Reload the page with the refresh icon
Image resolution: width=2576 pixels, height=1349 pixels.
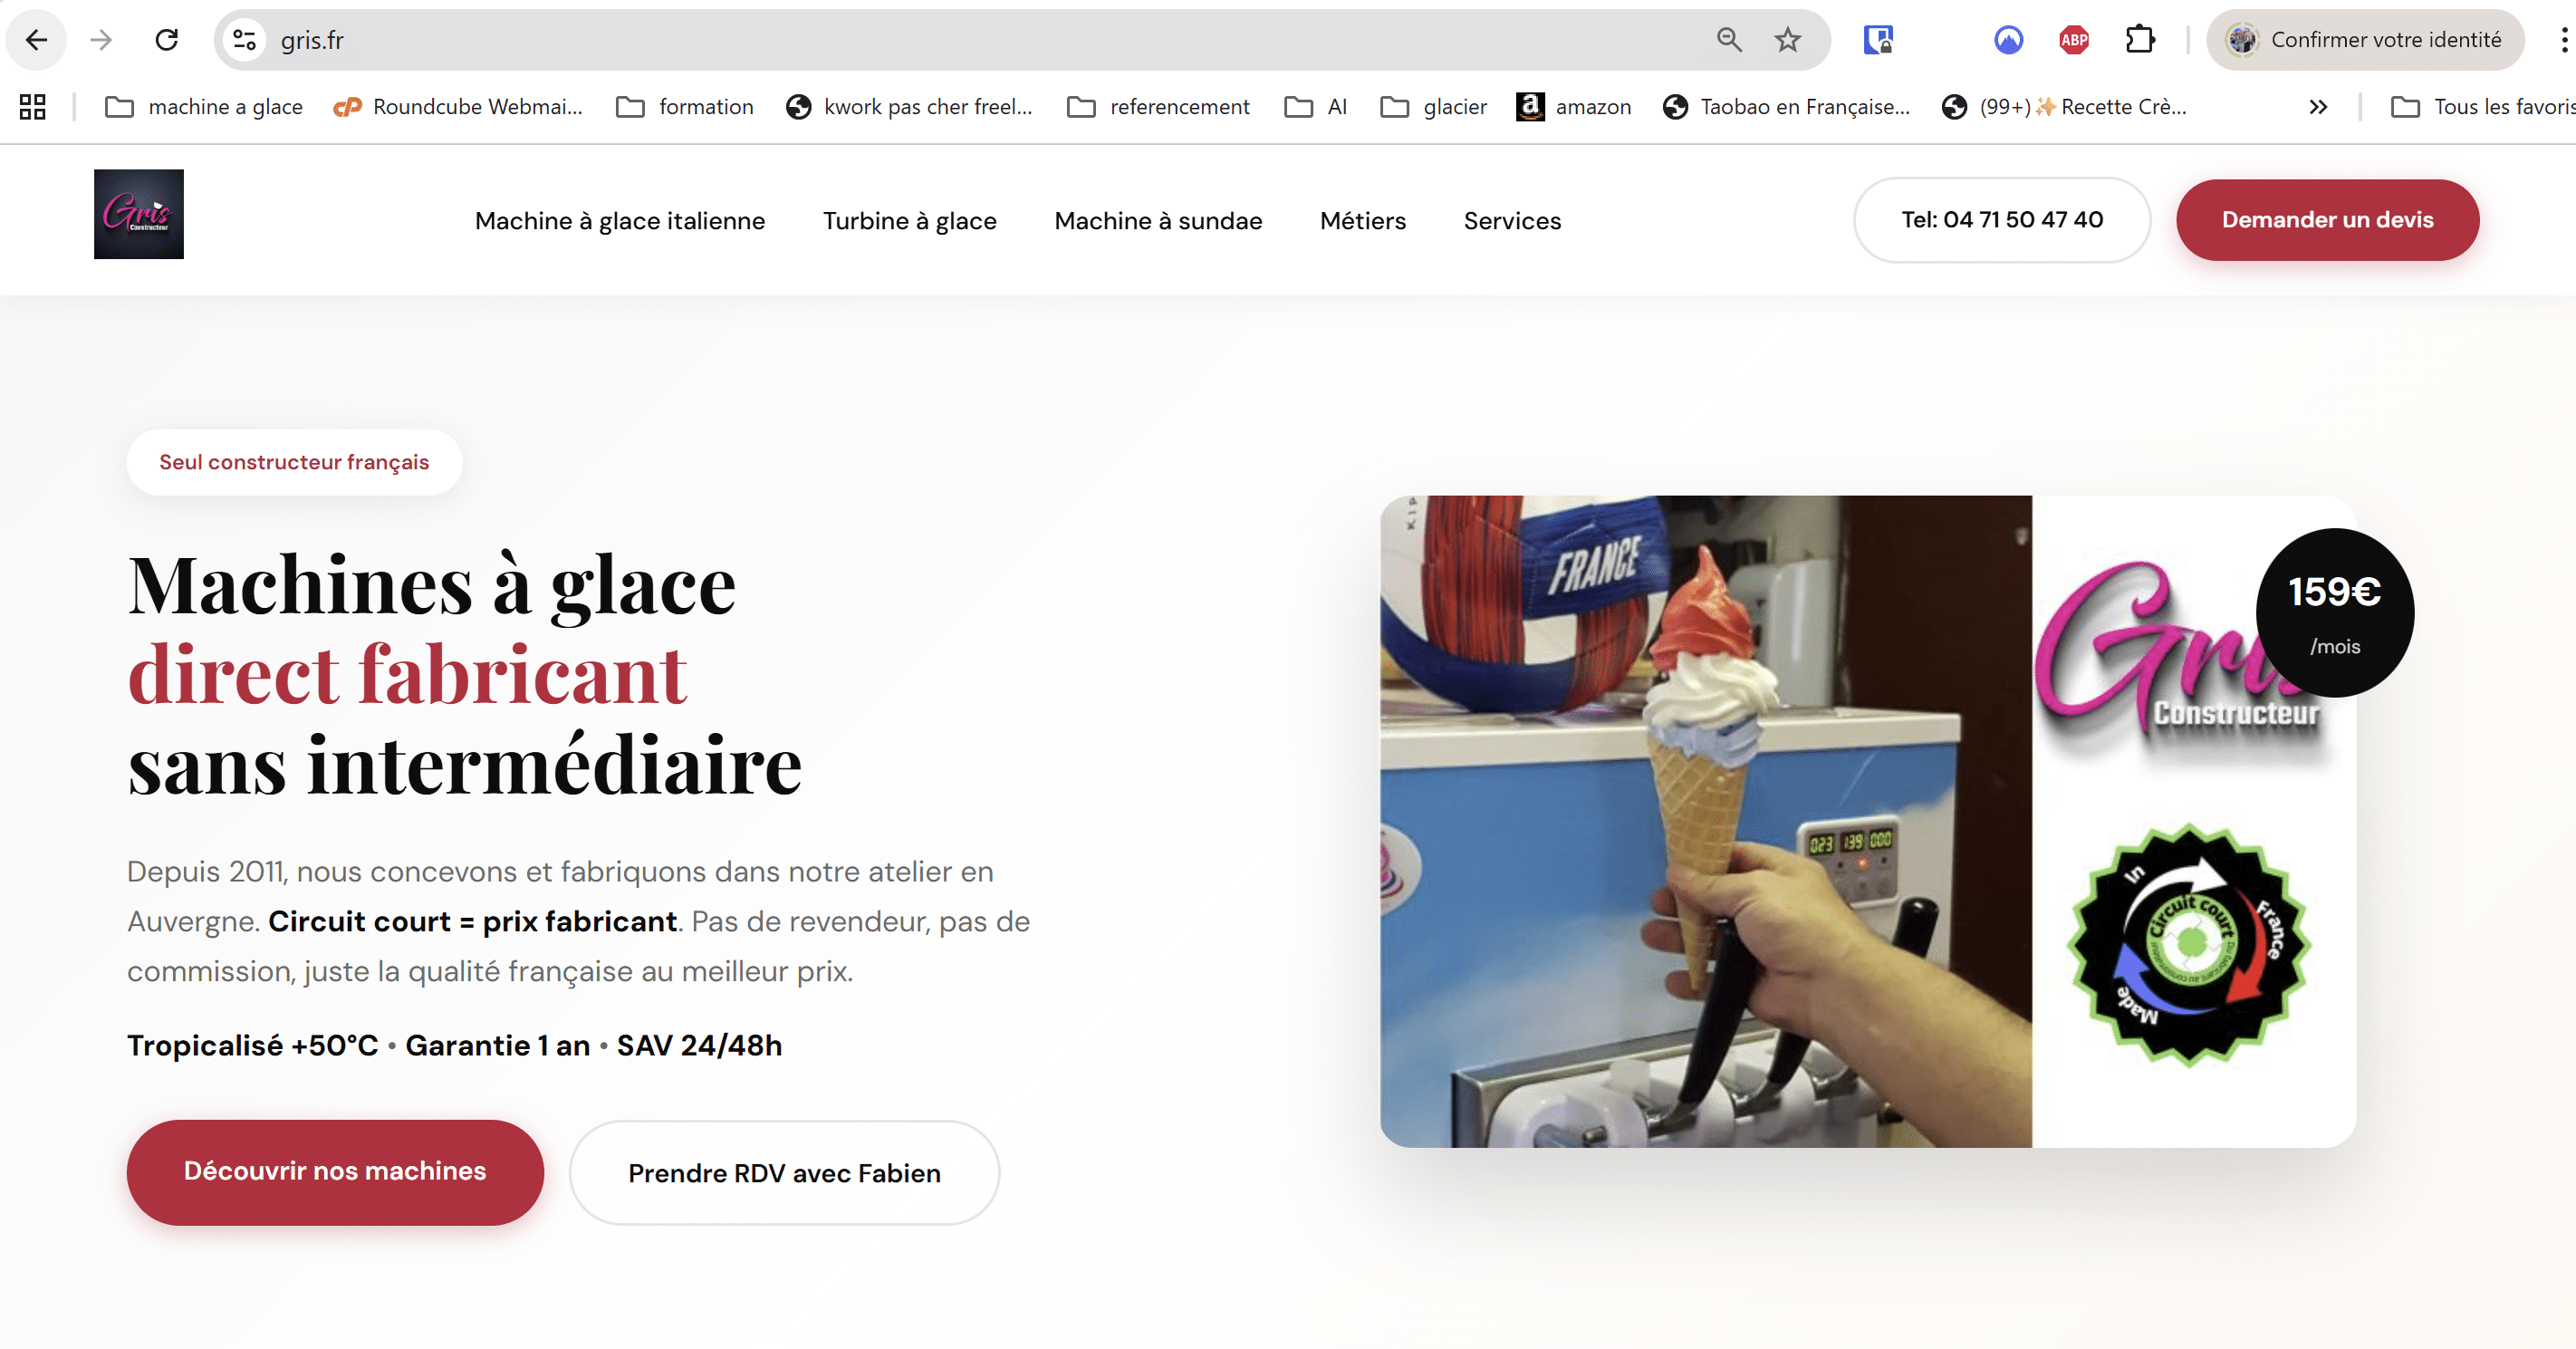pyautogui.click(x=166, y=40)
